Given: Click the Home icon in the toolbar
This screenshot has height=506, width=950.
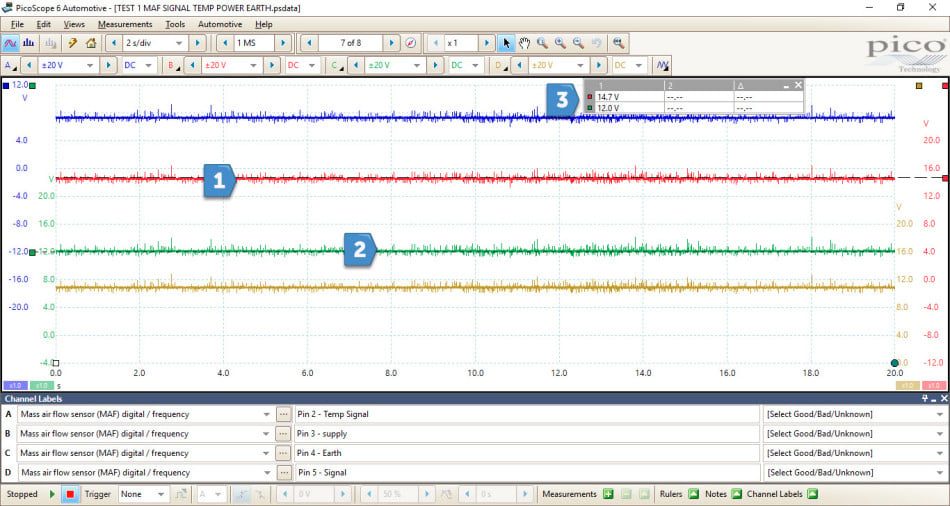Looking at the screenshot, I should pos(91,43).
